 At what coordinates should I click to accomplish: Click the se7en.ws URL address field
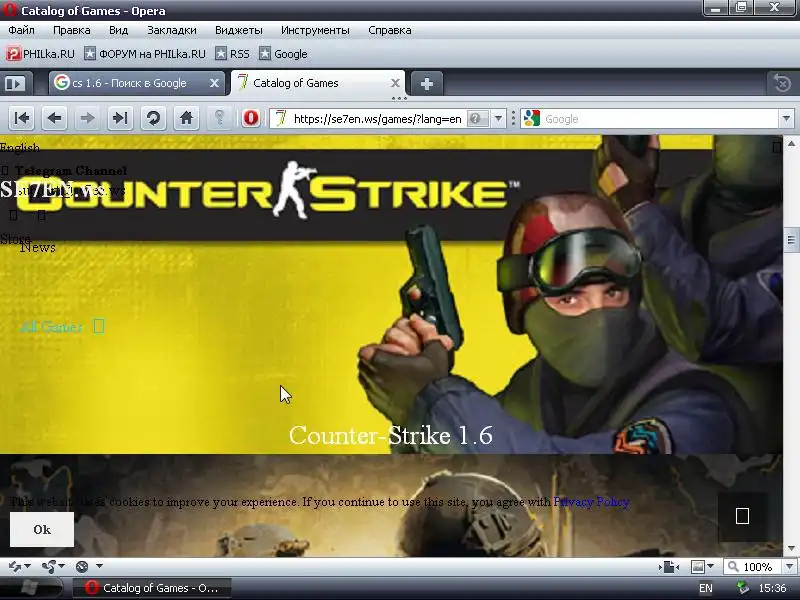[378, 119]
